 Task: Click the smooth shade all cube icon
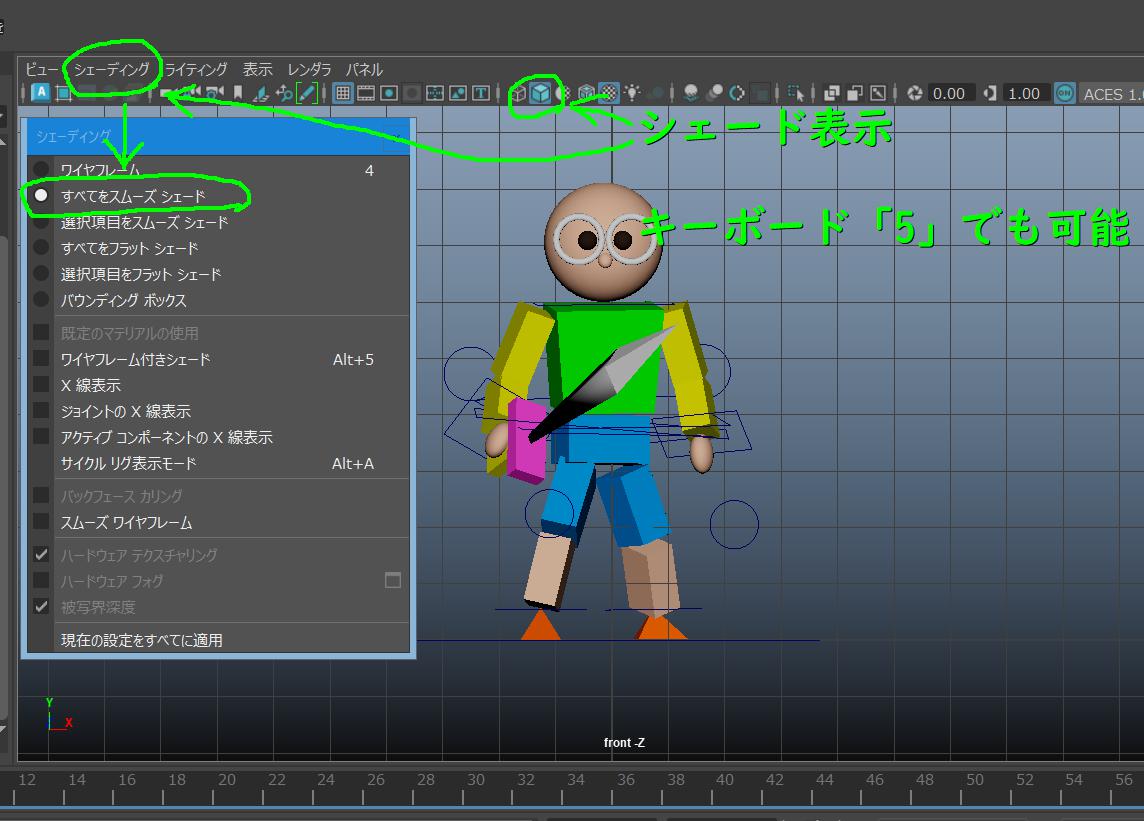tap(541, 93)
